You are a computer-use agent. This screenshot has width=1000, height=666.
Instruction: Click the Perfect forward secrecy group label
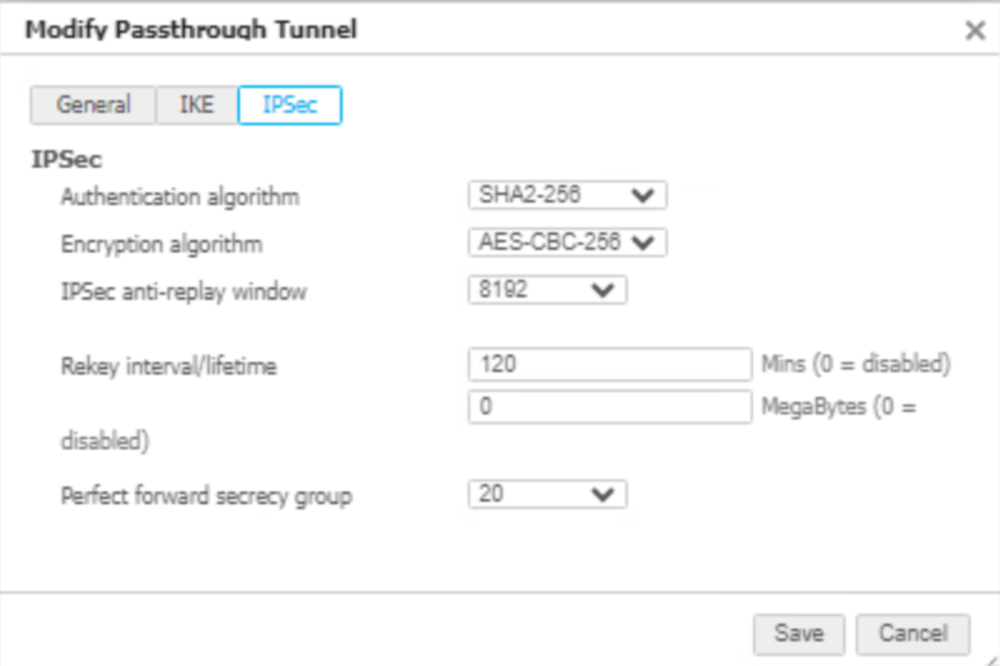(206, 495)
